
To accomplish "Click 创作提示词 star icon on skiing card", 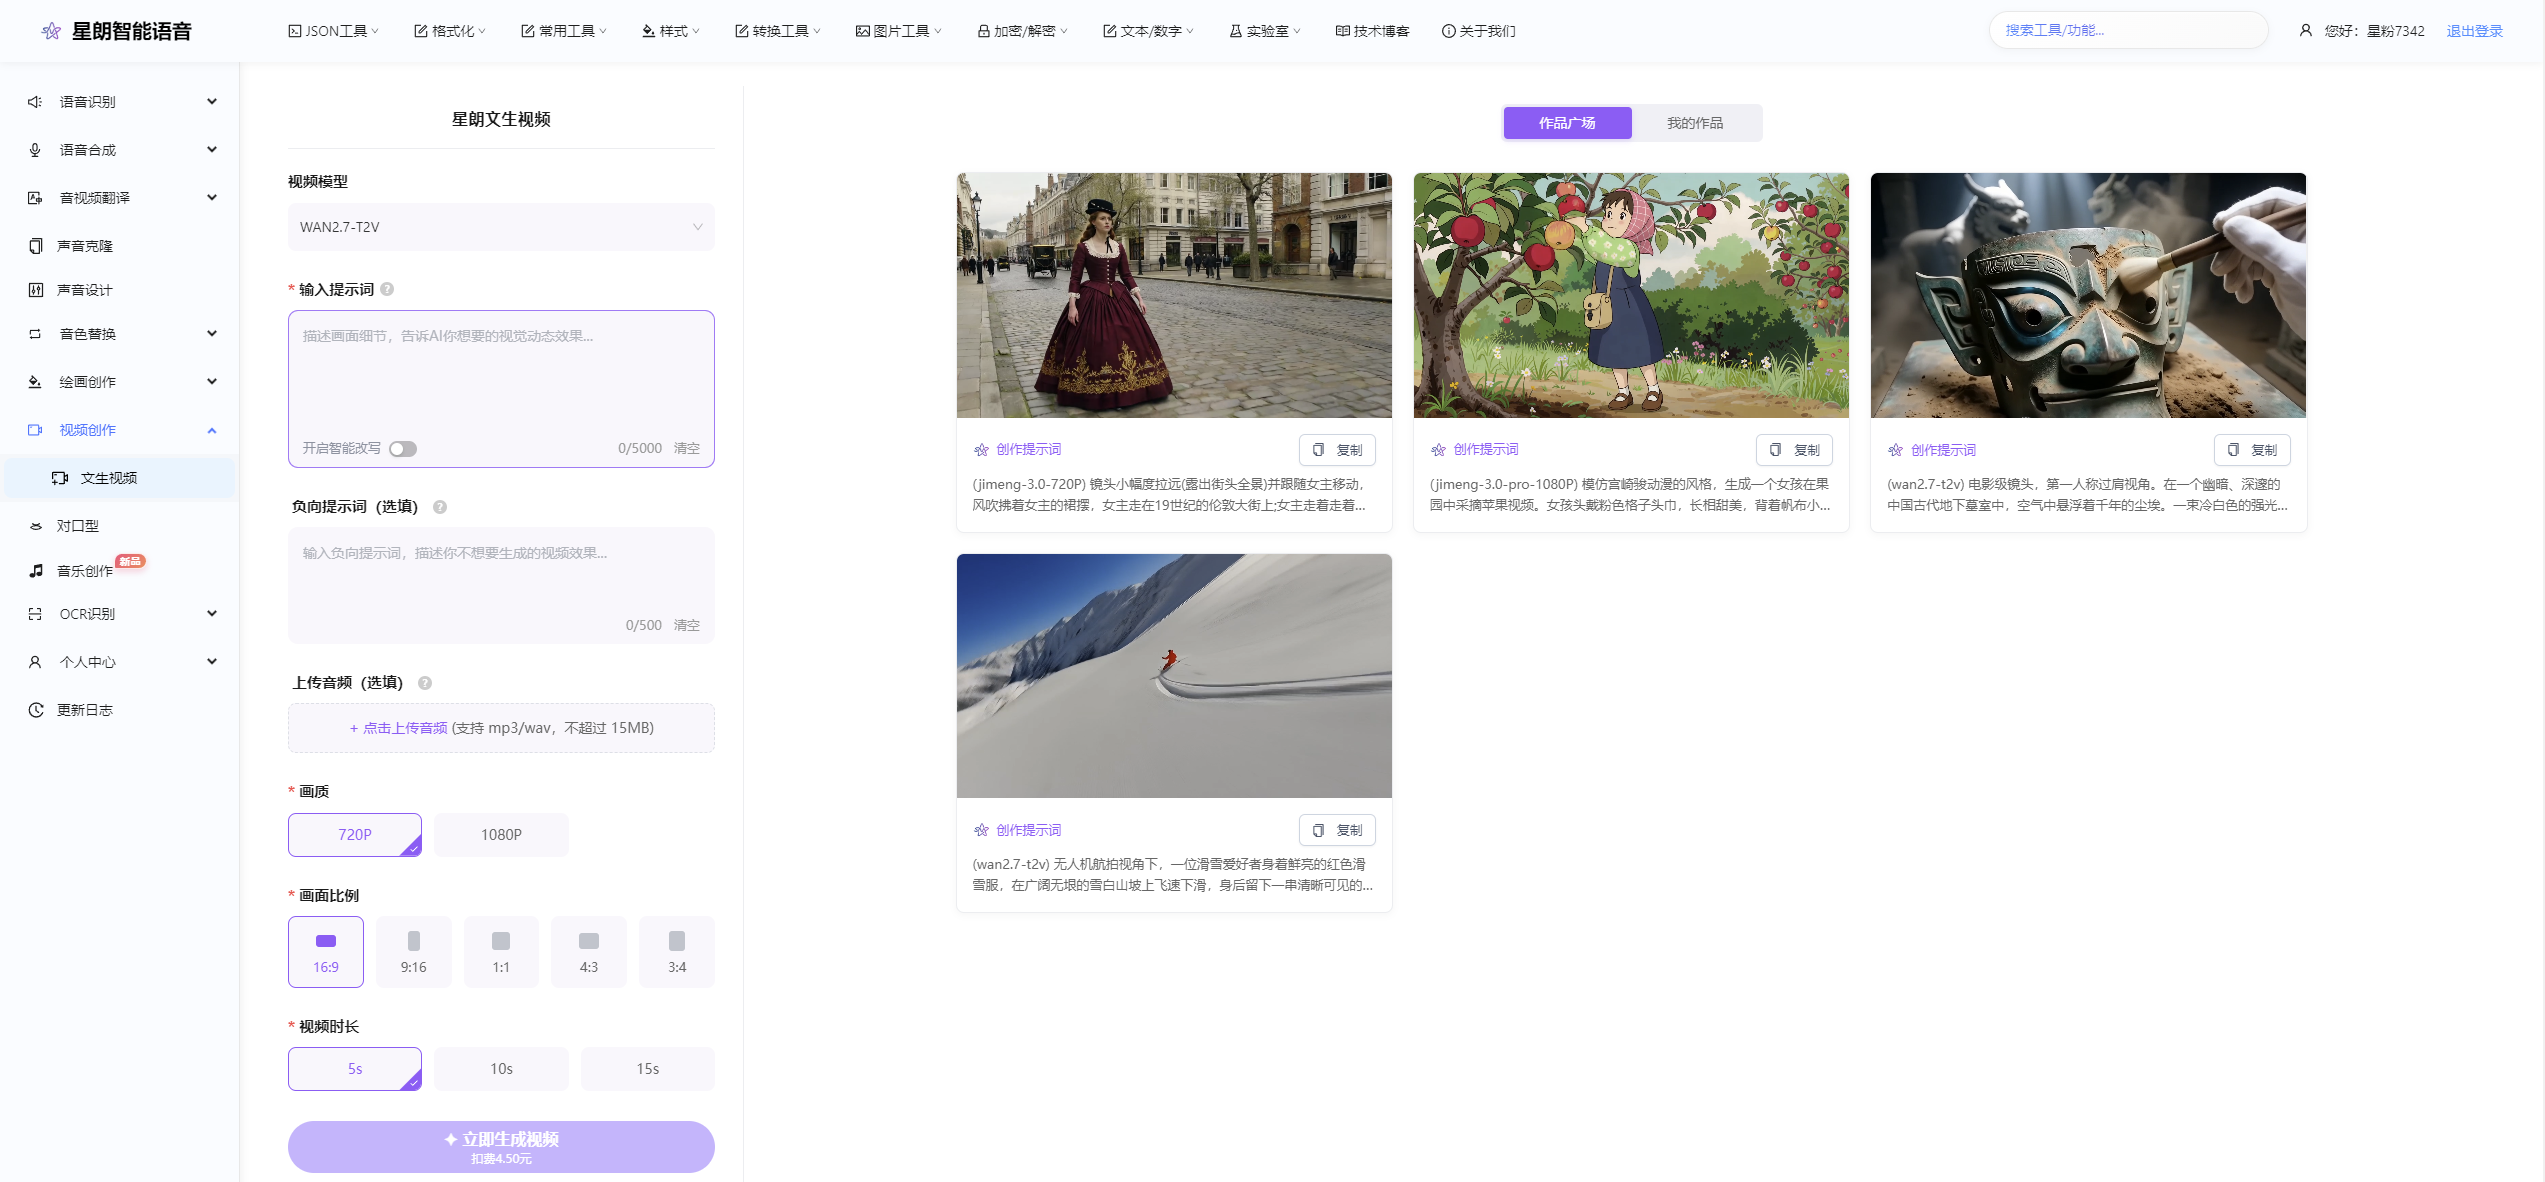I will 982,830.
